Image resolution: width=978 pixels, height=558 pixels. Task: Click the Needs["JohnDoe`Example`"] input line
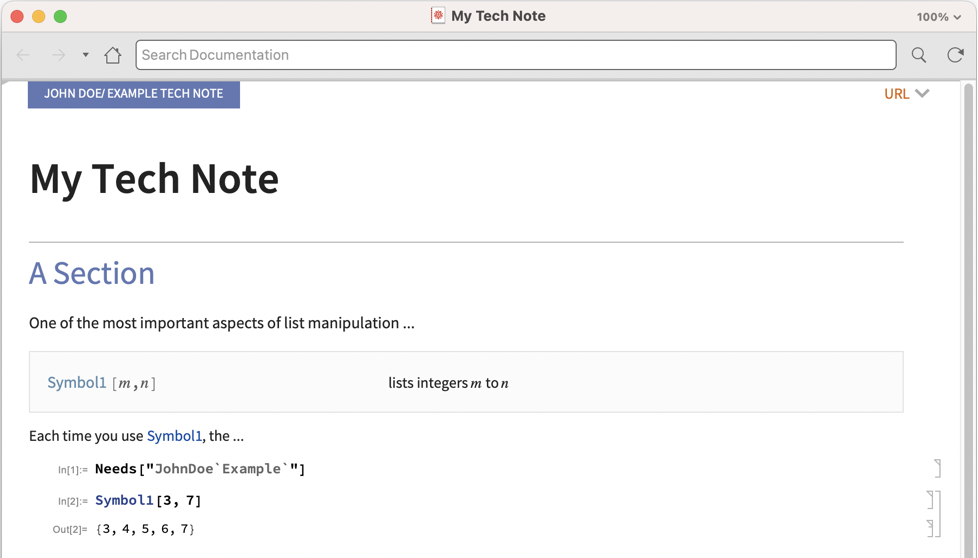(200, 469)
